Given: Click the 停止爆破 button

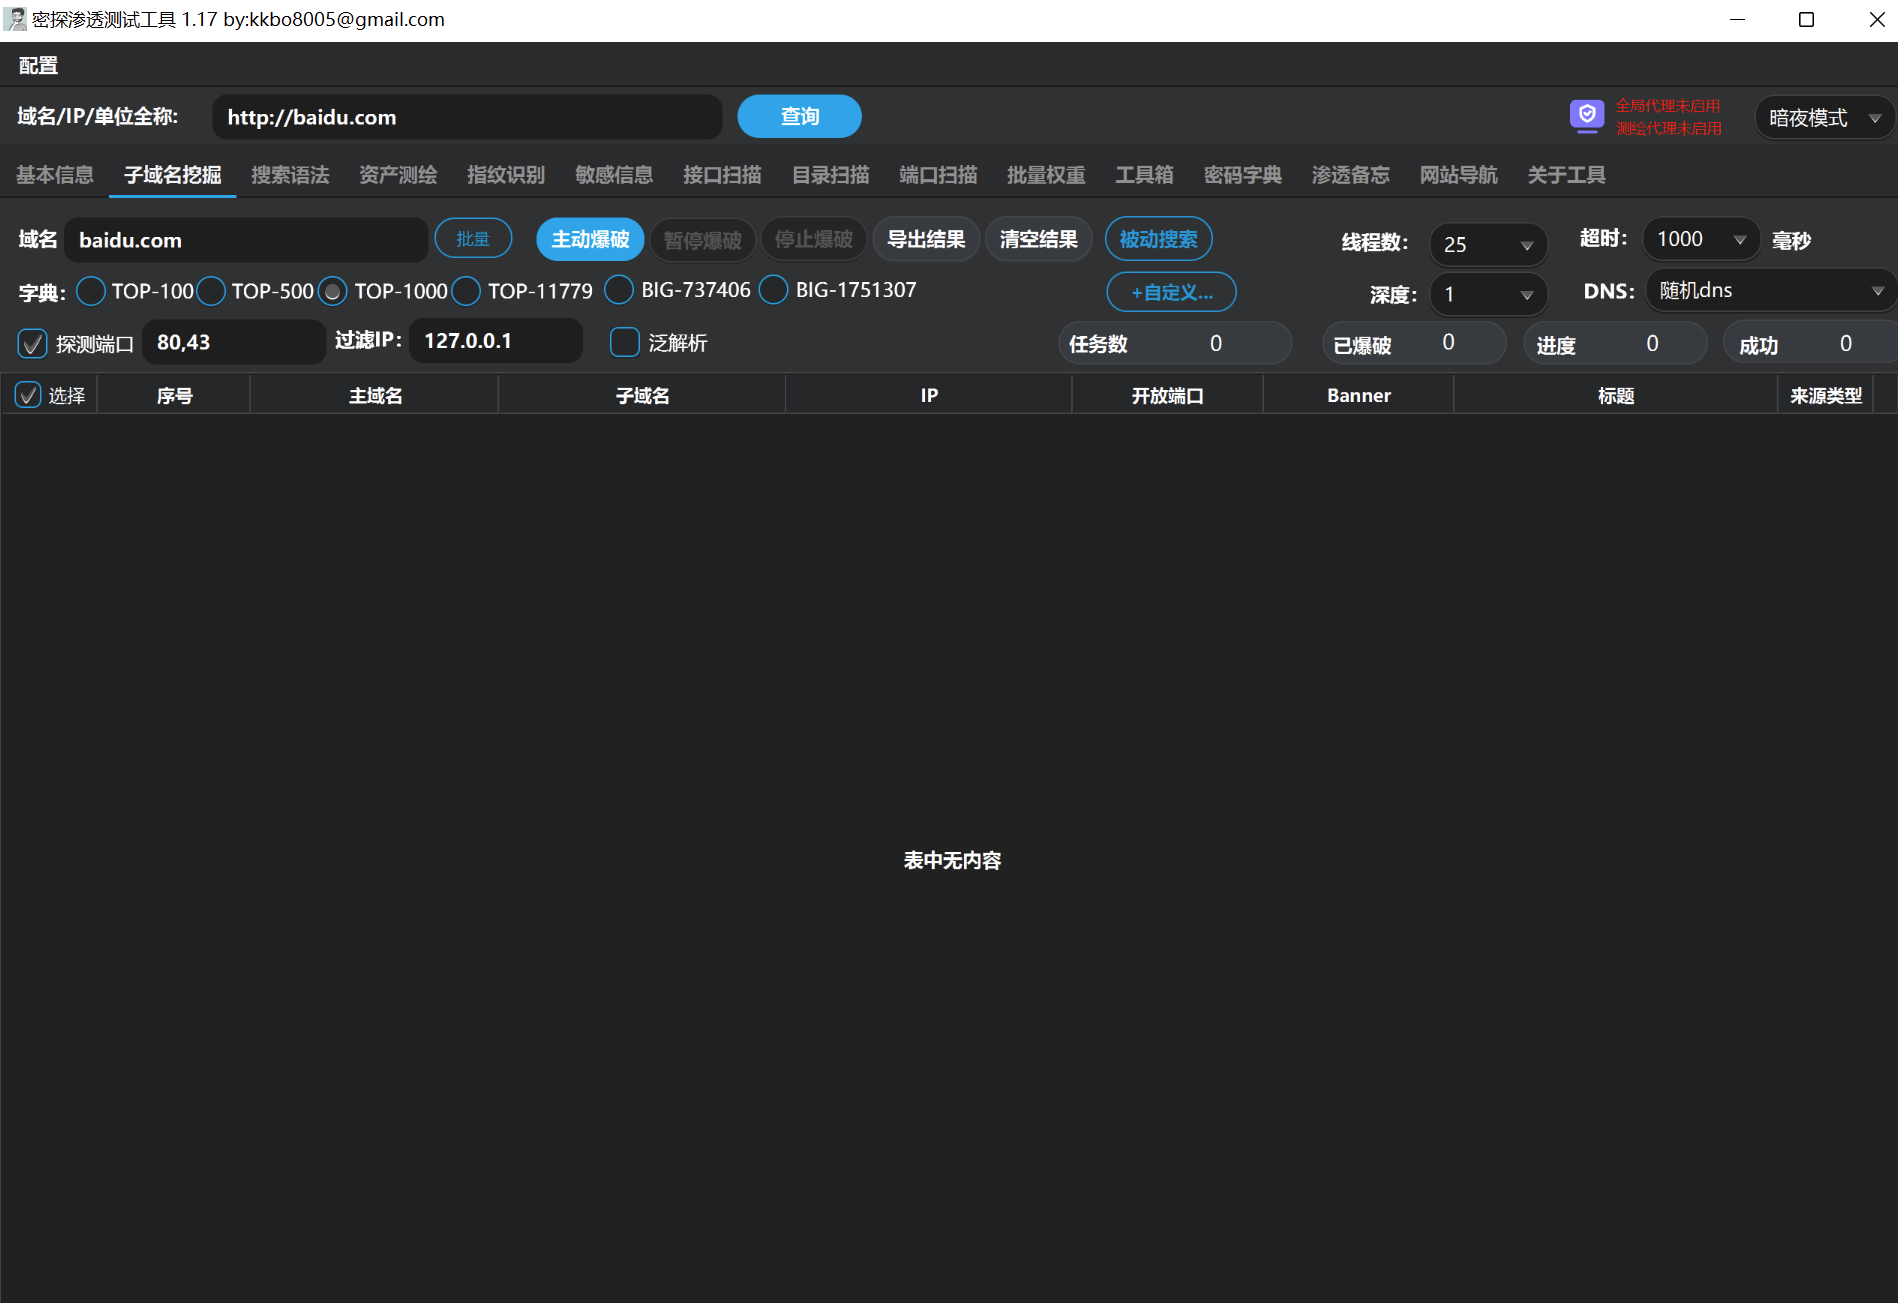Looking at the screenshot, I should pos(814,240).
